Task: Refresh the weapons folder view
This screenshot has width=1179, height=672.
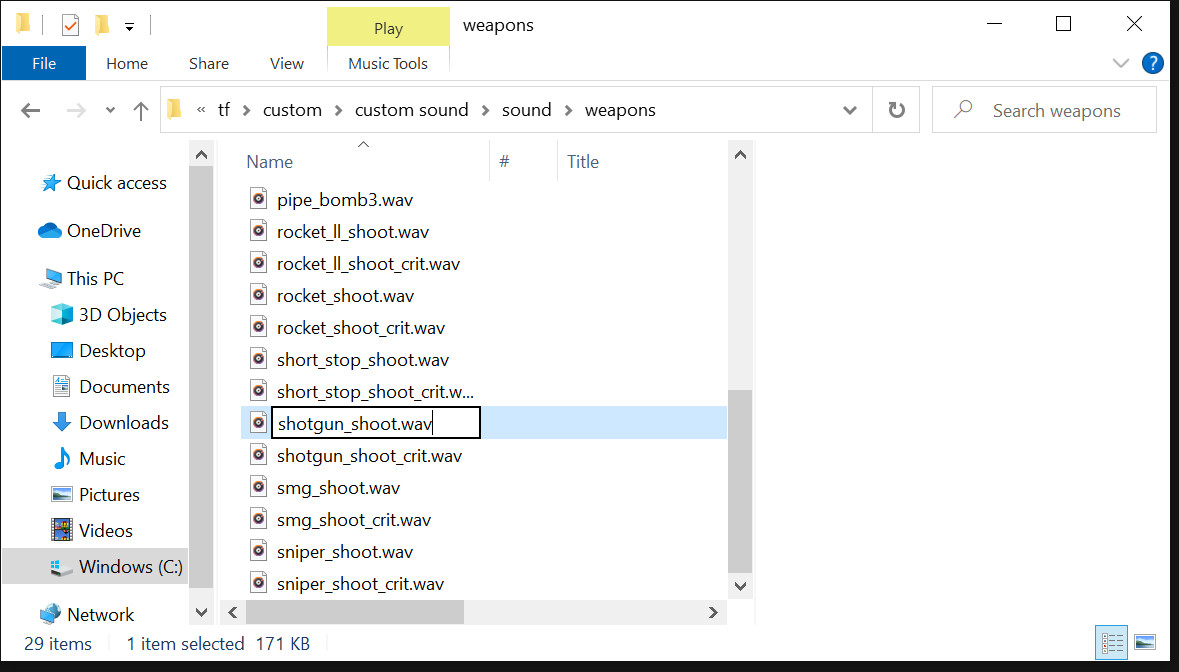Action: [x=897, y=110]
